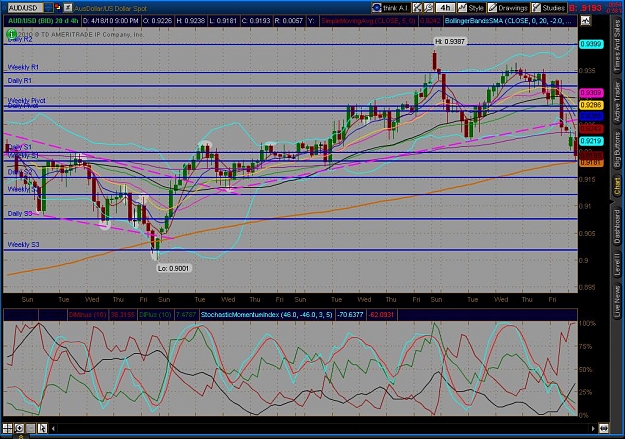Click the Weekly Pivot label
Screen dimensions: 625x439
point(27,100)
